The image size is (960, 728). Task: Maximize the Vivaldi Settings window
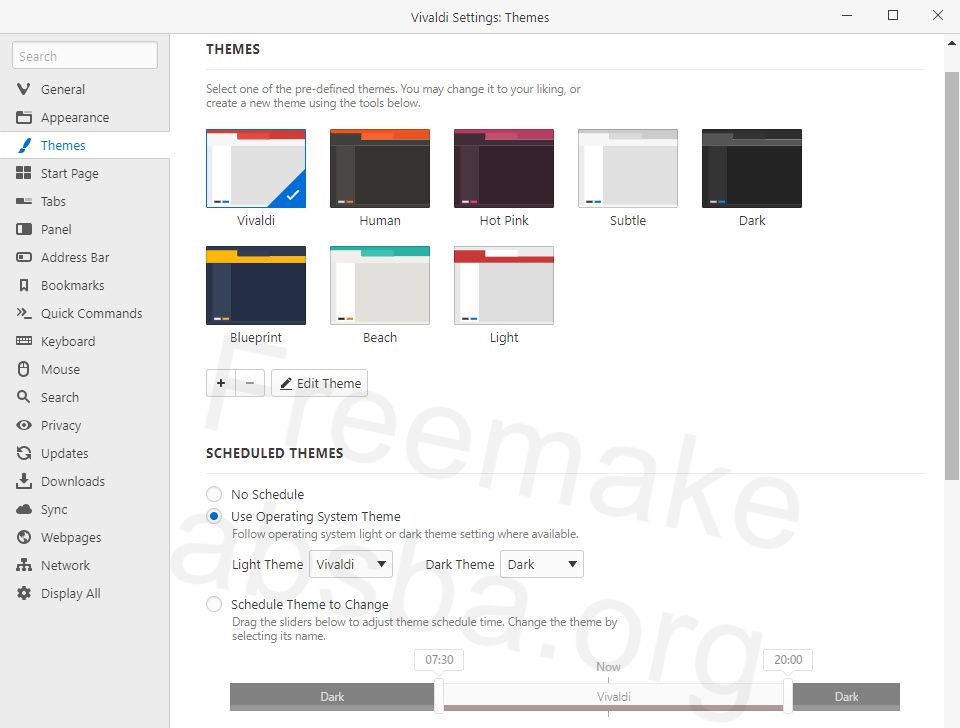[x=893, y=15]
